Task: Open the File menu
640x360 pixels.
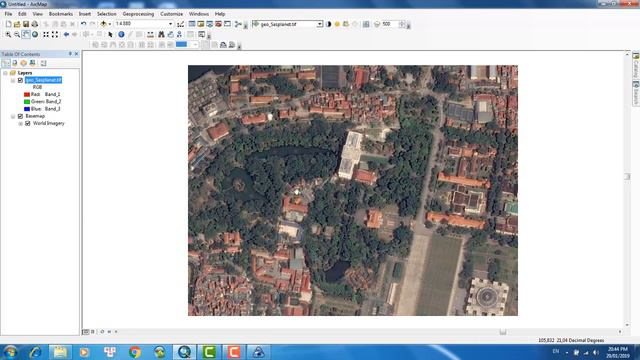Action: click(8, 14)
